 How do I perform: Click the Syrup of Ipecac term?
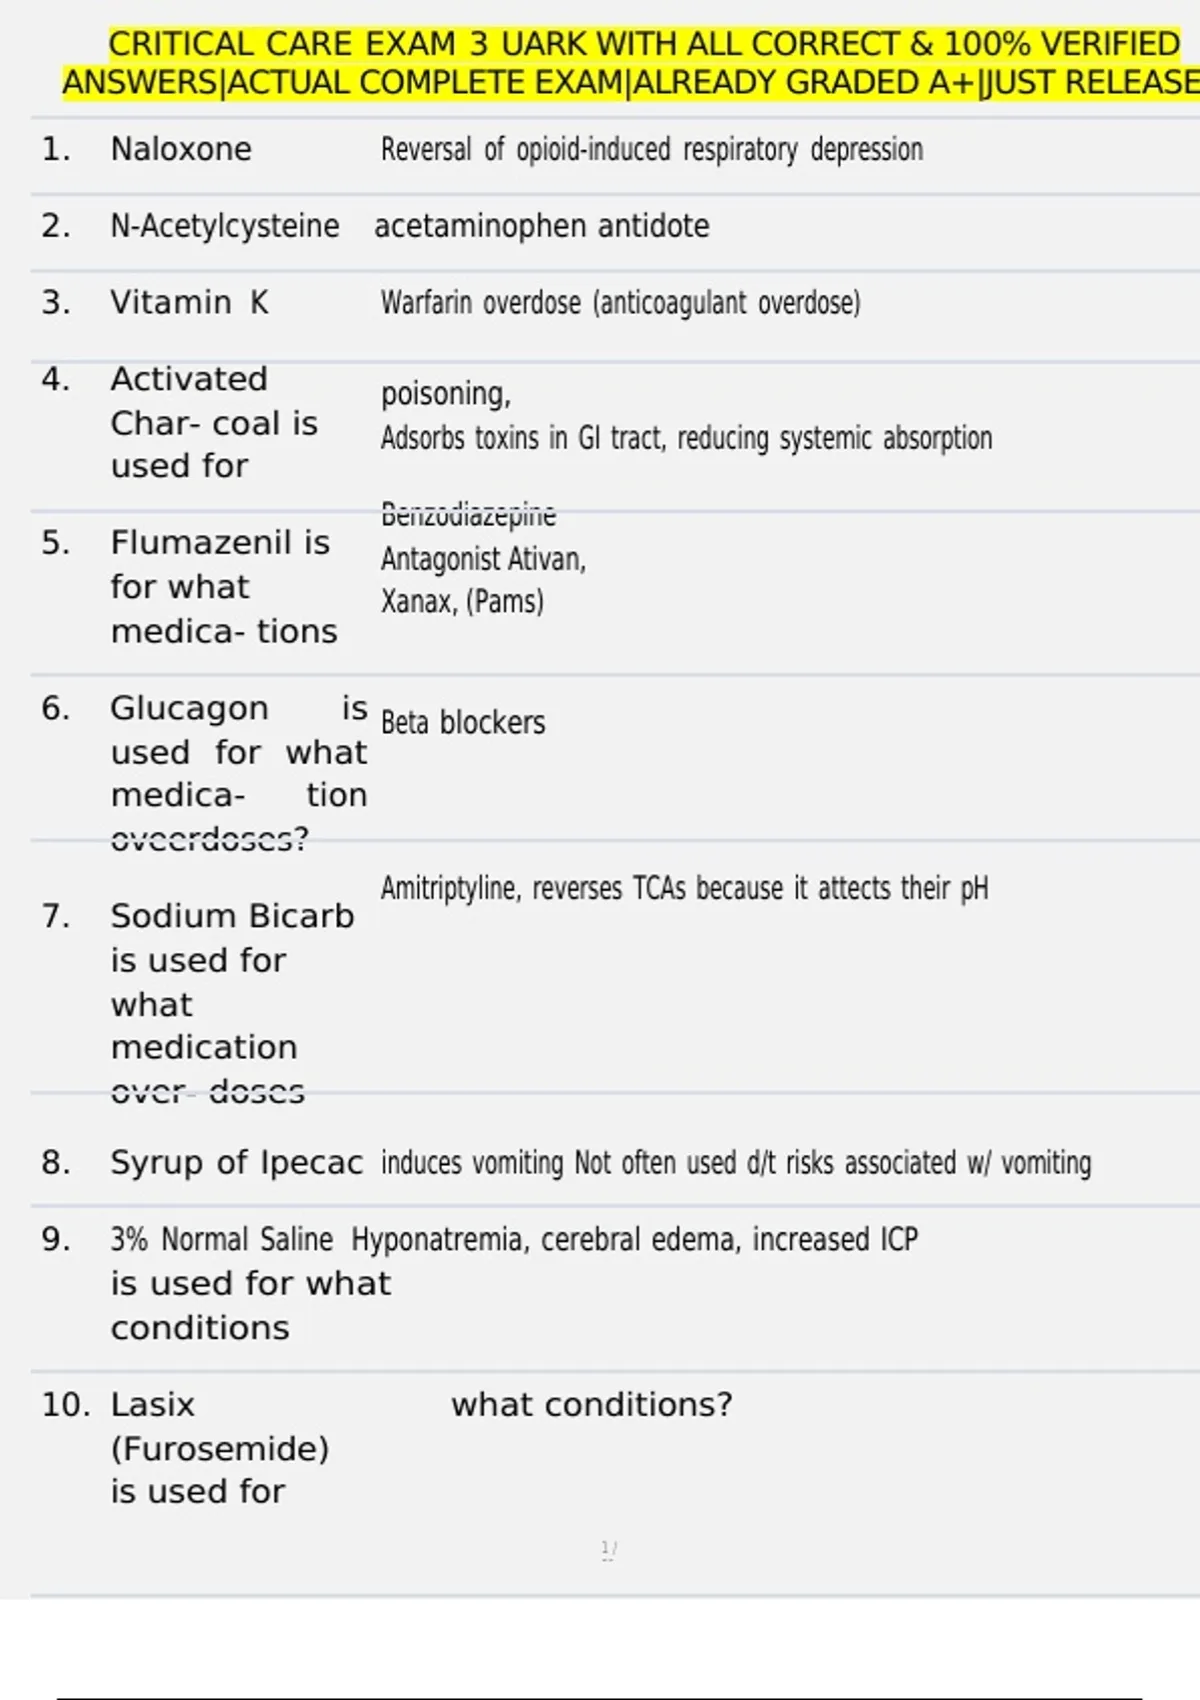(236, 1162)
